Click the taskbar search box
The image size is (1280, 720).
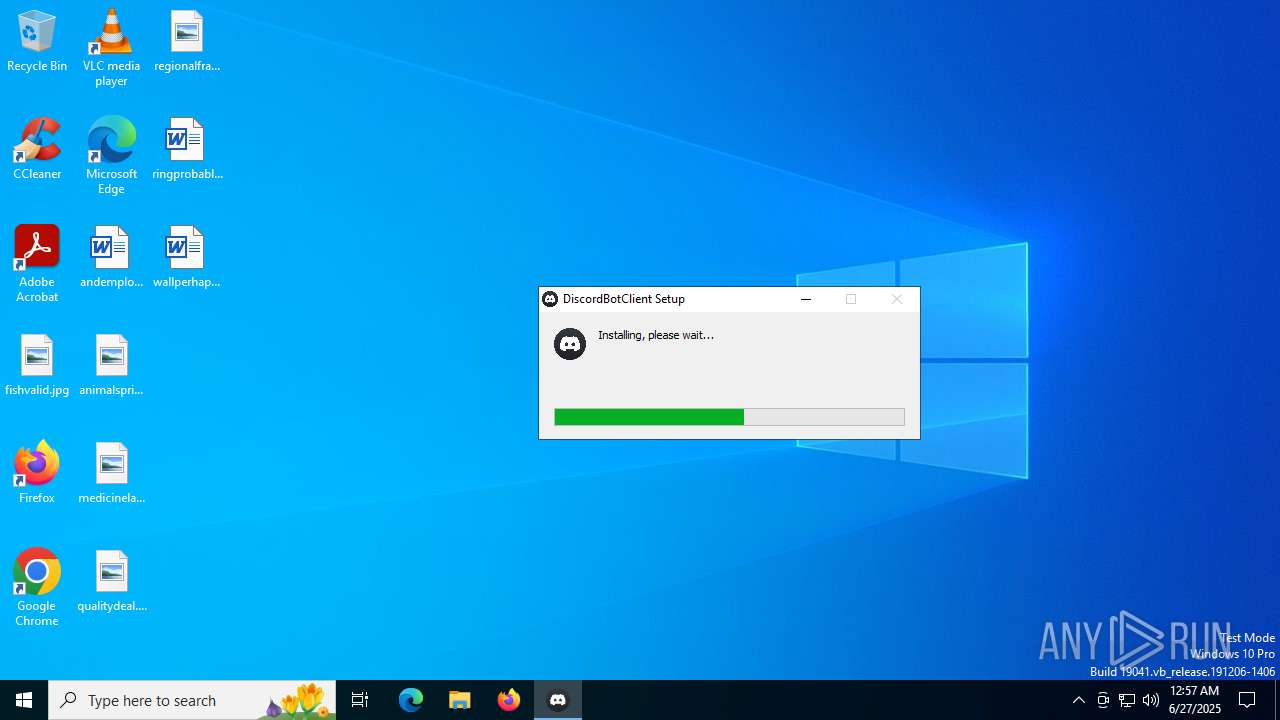click(x=192, y=700)
